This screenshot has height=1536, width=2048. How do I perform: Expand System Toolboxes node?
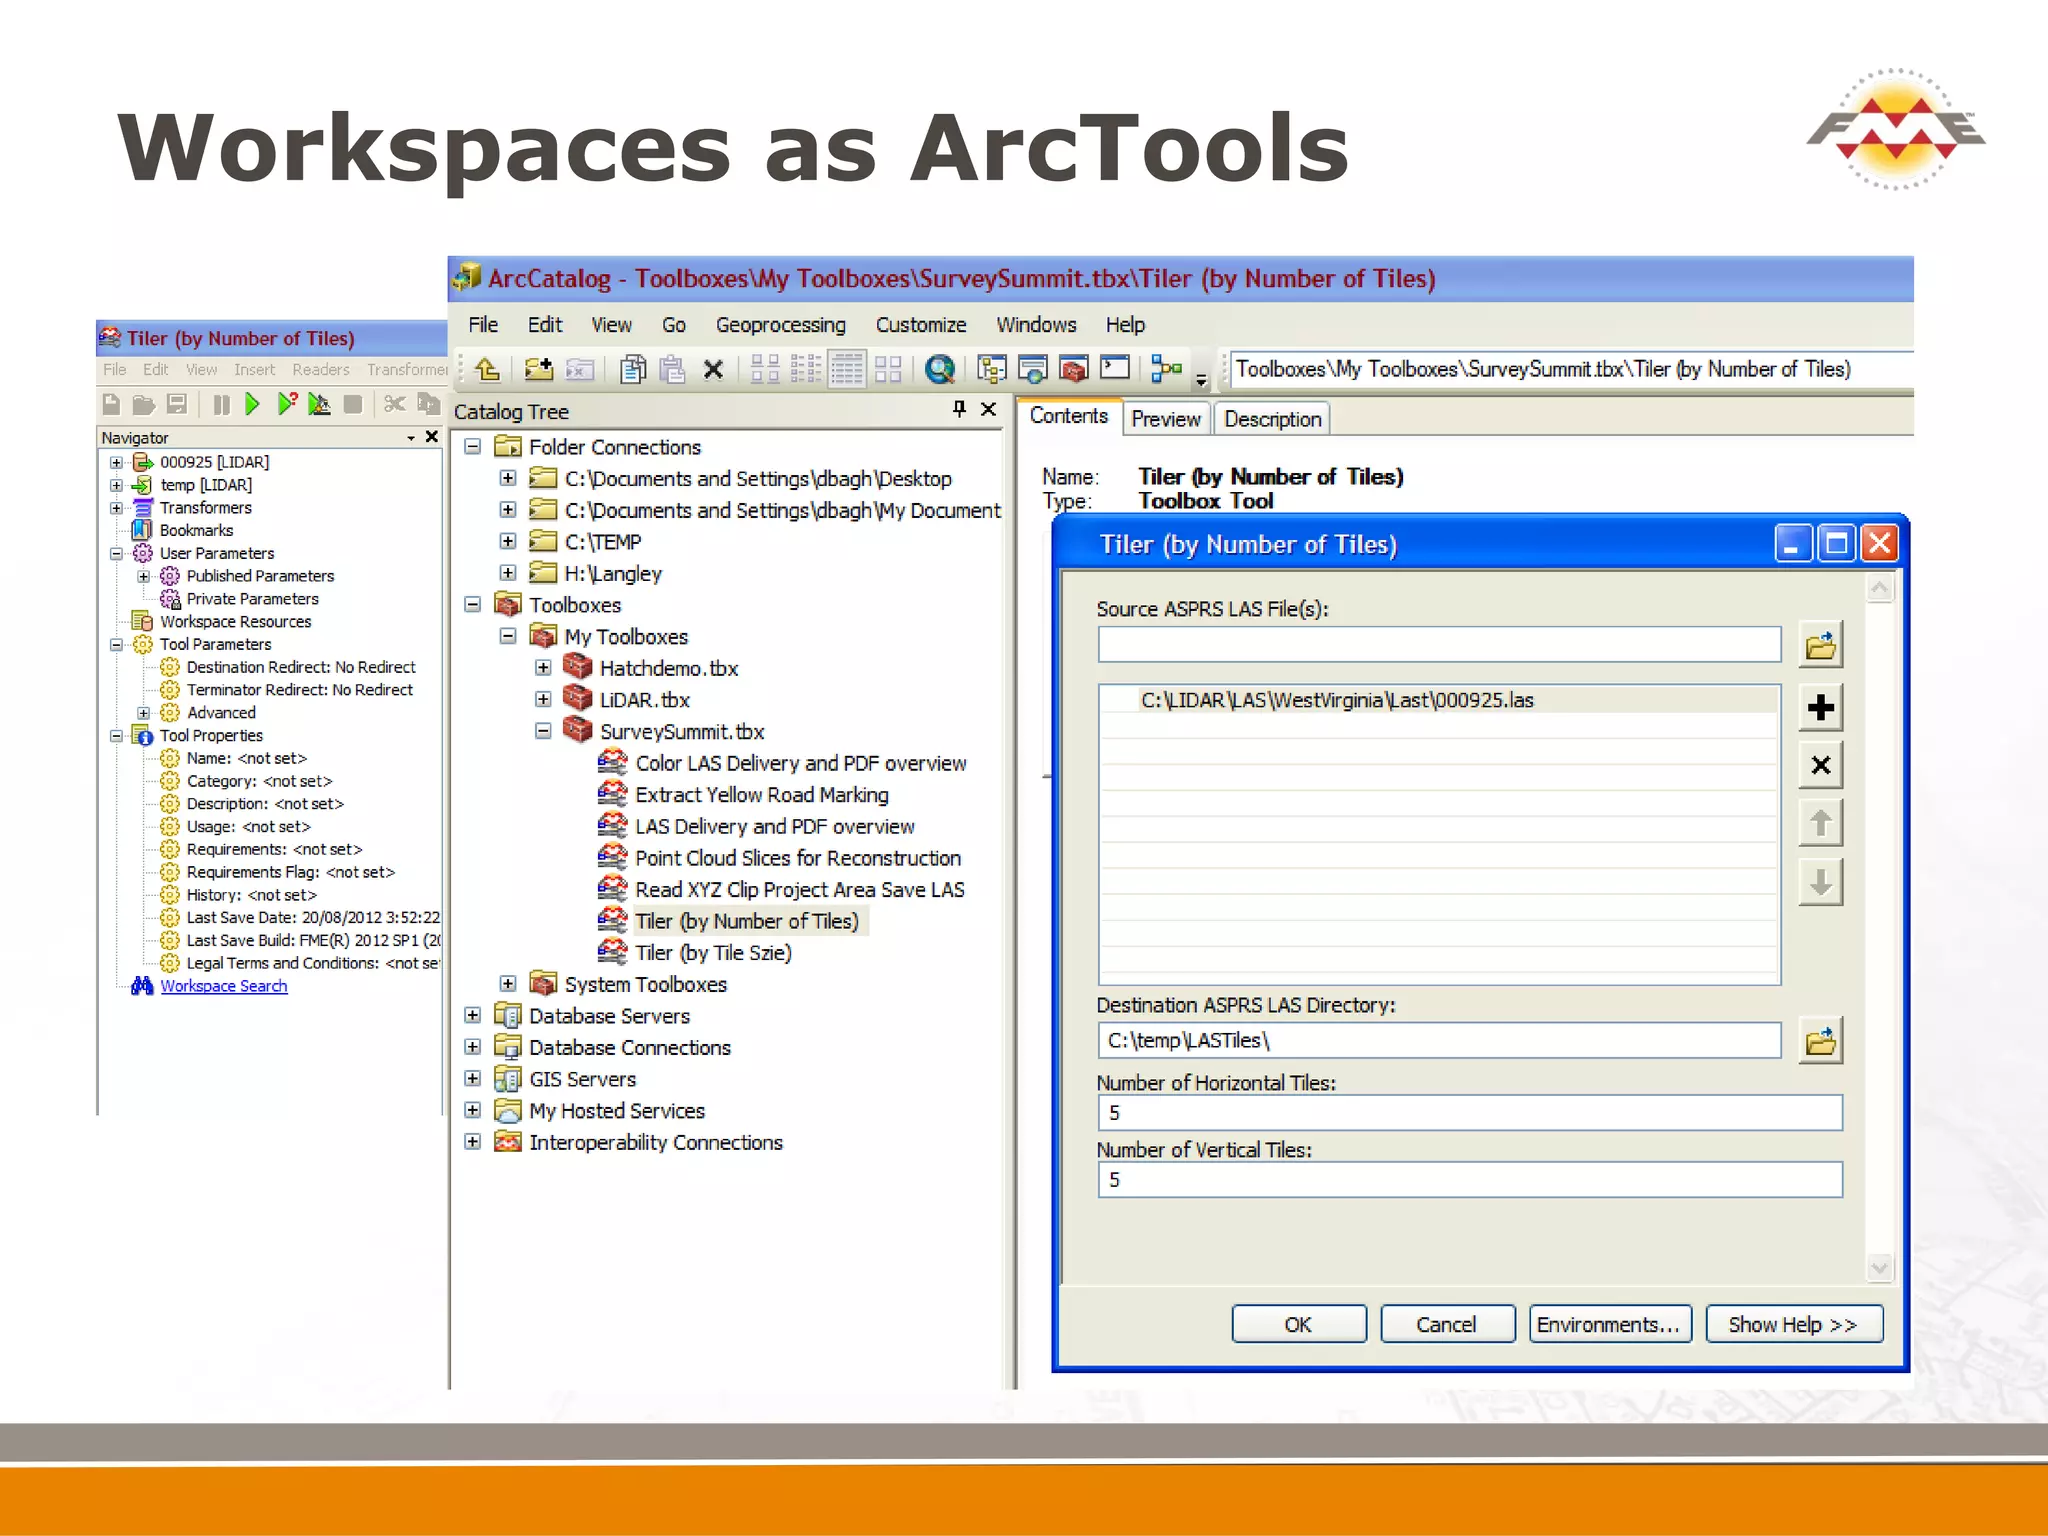[x=508, y=984]
